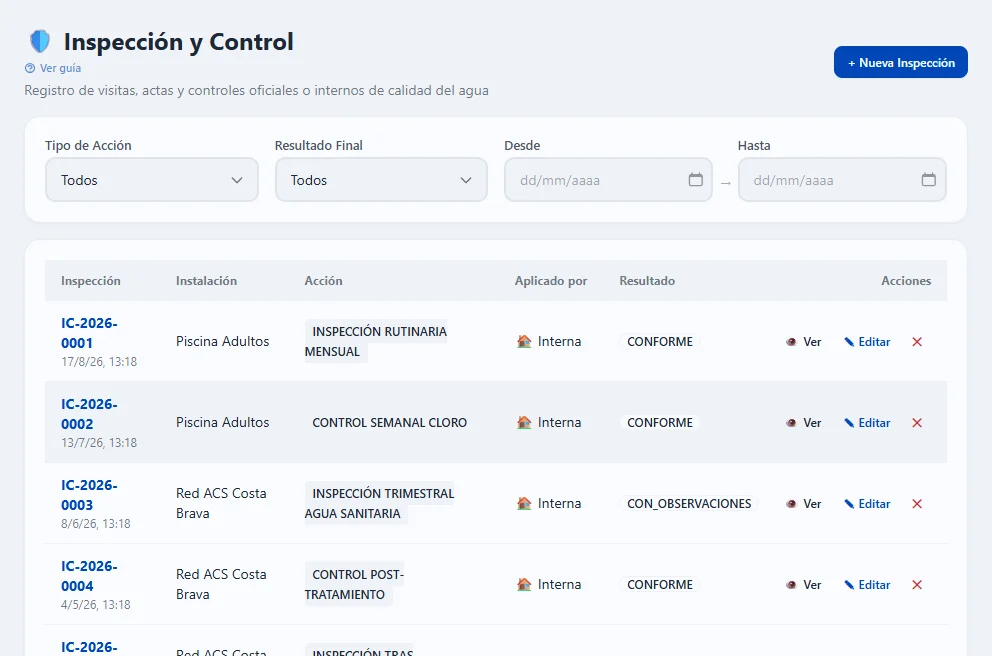Image resolution: width=992 pixels, height=656 pixels.
Task: Click Editar for IC-2026-0003
Action: 867,504
